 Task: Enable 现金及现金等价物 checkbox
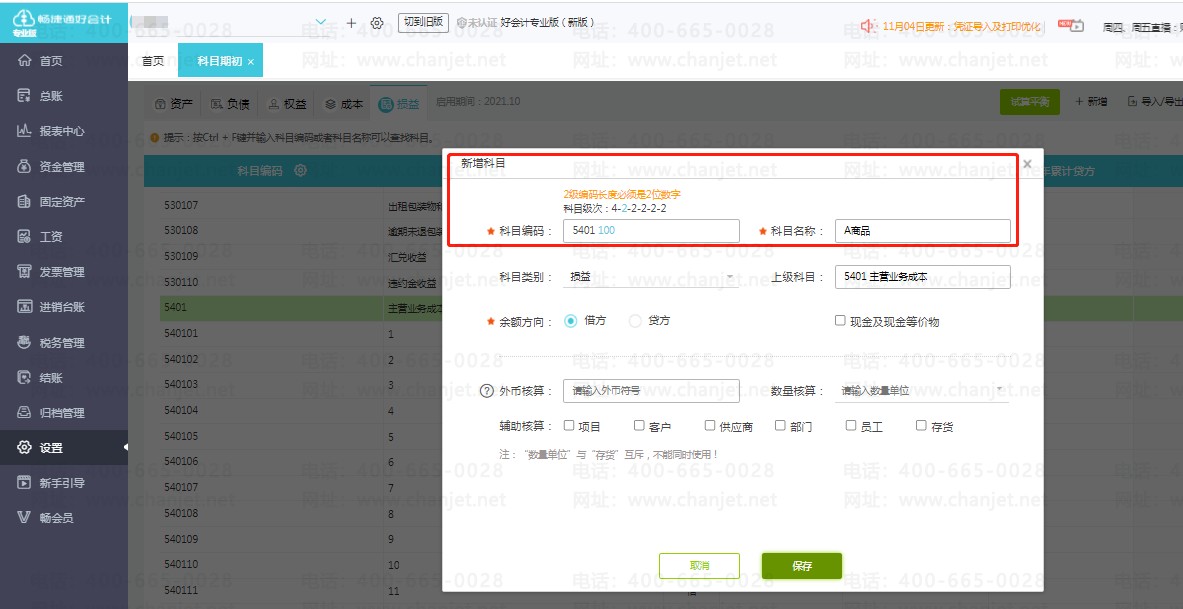[x=840, y=321]
